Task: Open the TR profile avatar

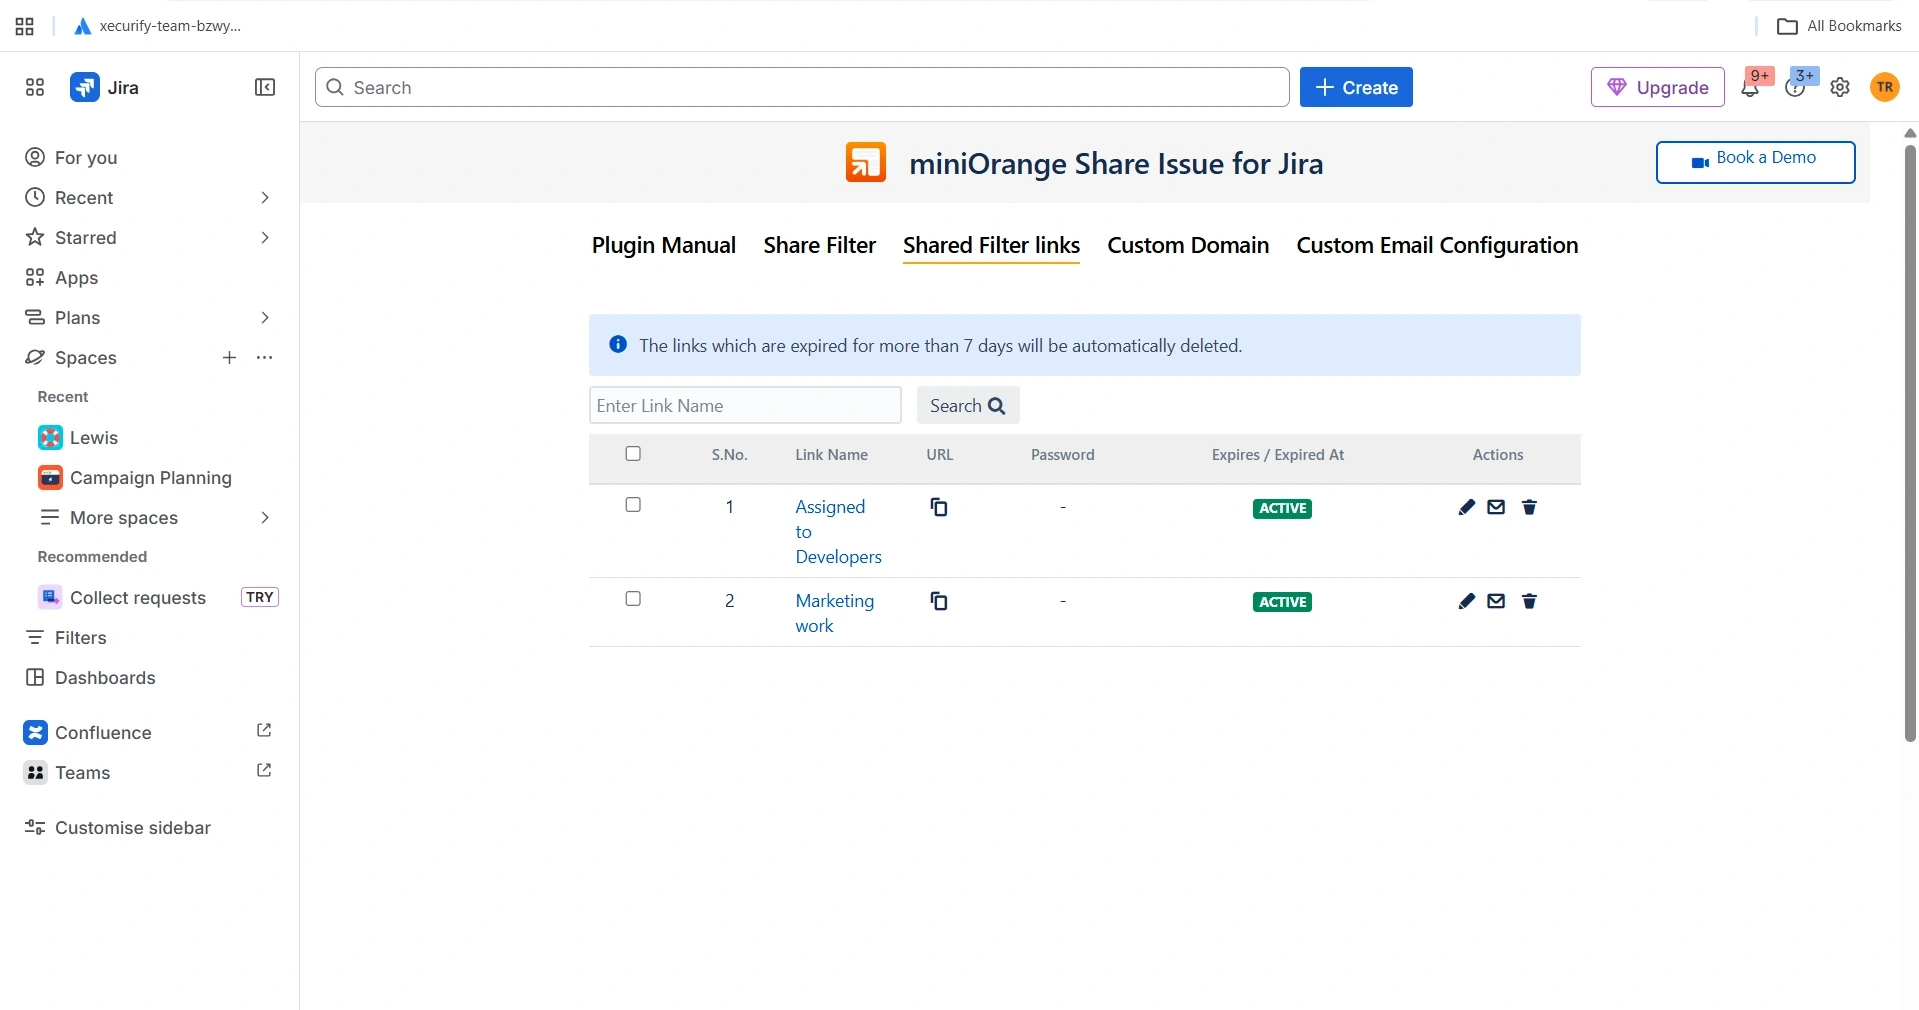Action: tap(1885, 88)
